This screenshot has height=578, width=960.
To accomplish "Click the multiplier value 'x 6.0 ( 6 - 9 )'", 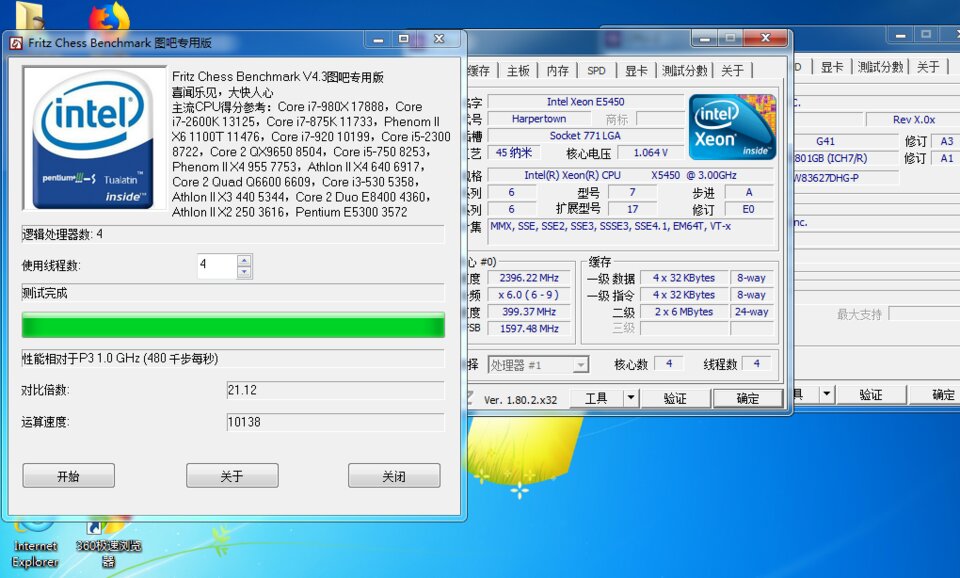I will pyautogui.click(x=529, y=295).
